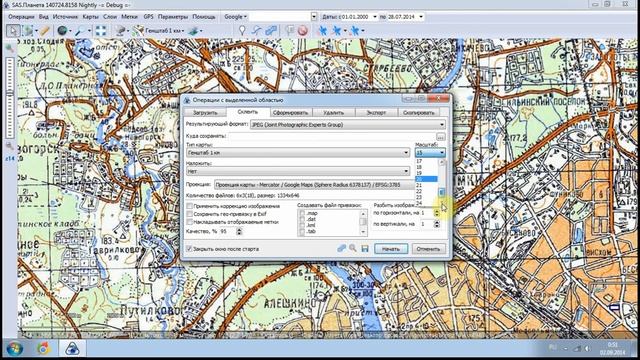Screen dimensions: 640x360
Task: Open the Метки menu
Action: tap(129, 17)
